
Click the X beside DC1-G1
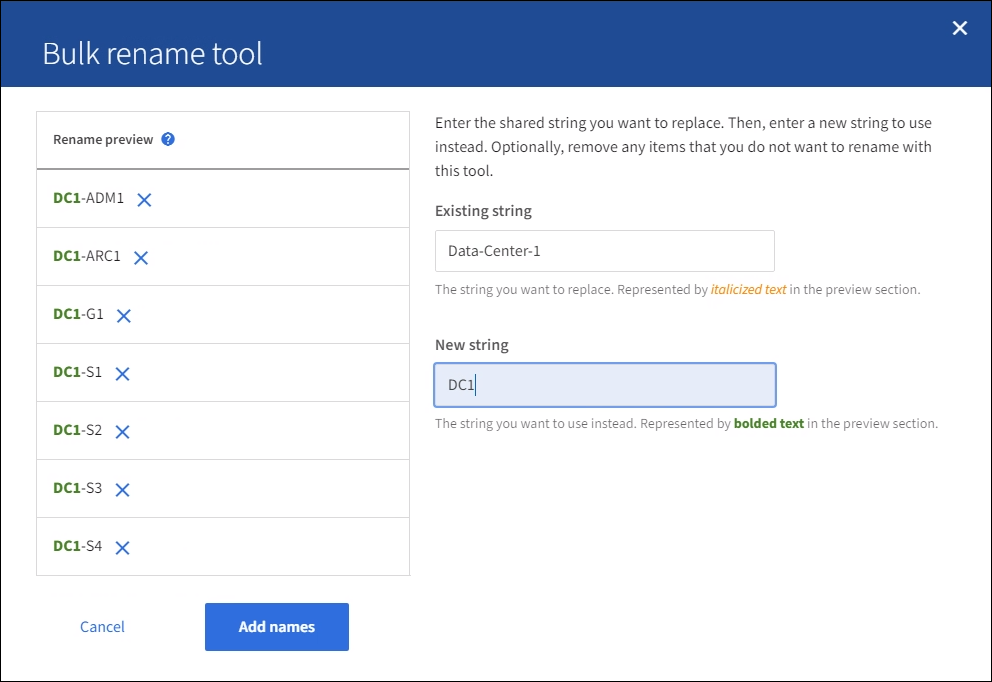124,316
